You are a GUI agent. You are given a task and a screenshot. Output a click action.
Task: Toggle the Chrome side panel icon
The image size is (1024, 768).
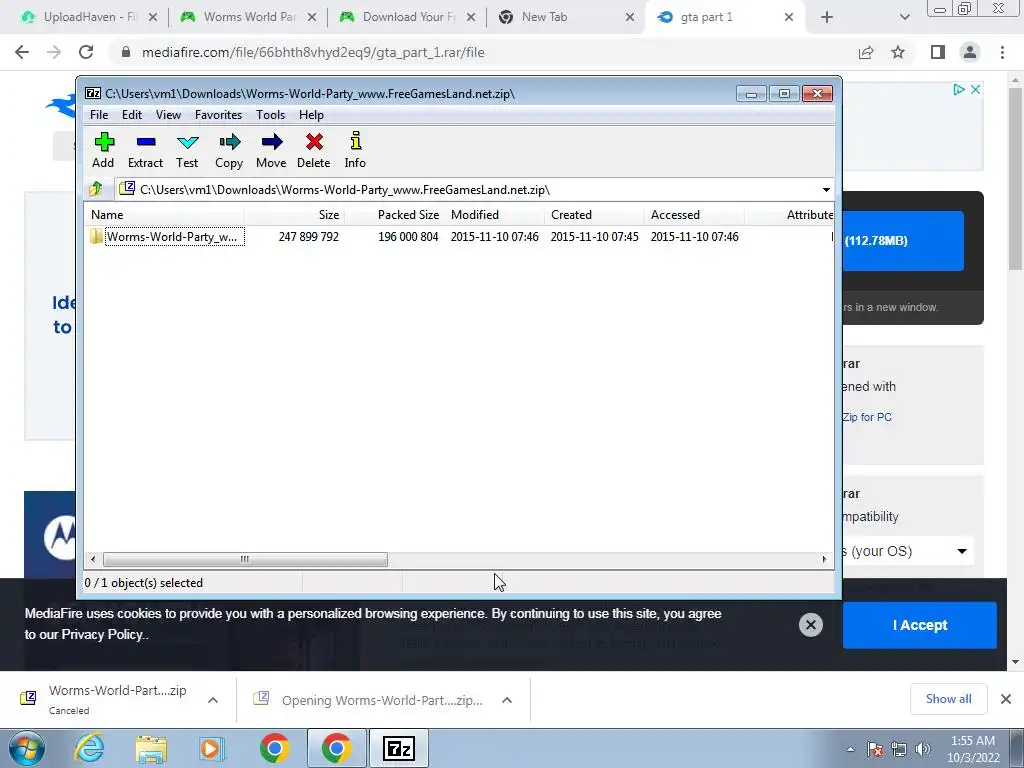[x=938, y=52]
